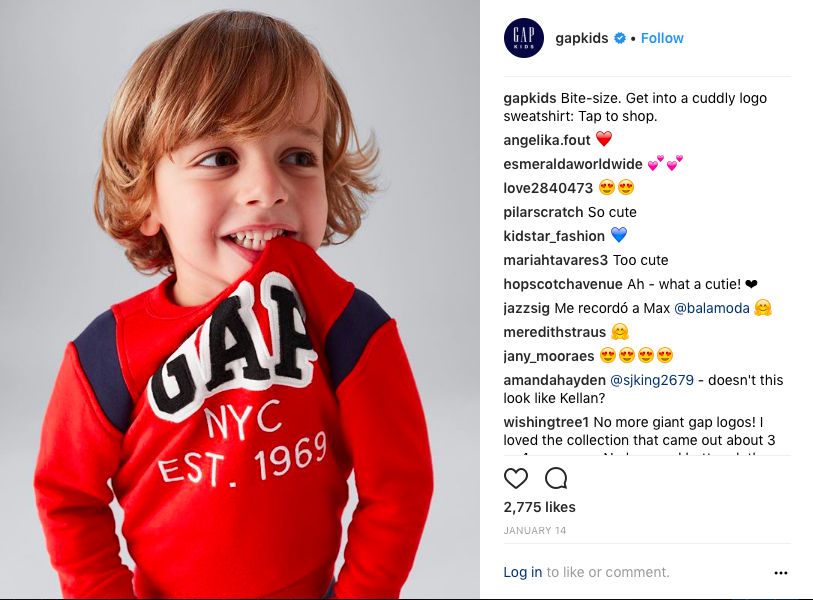This screenshot has width=813, height=600.
Task: Visit esmeraldaworldwide's profile from the comments
Action: (x=573, y=164)
